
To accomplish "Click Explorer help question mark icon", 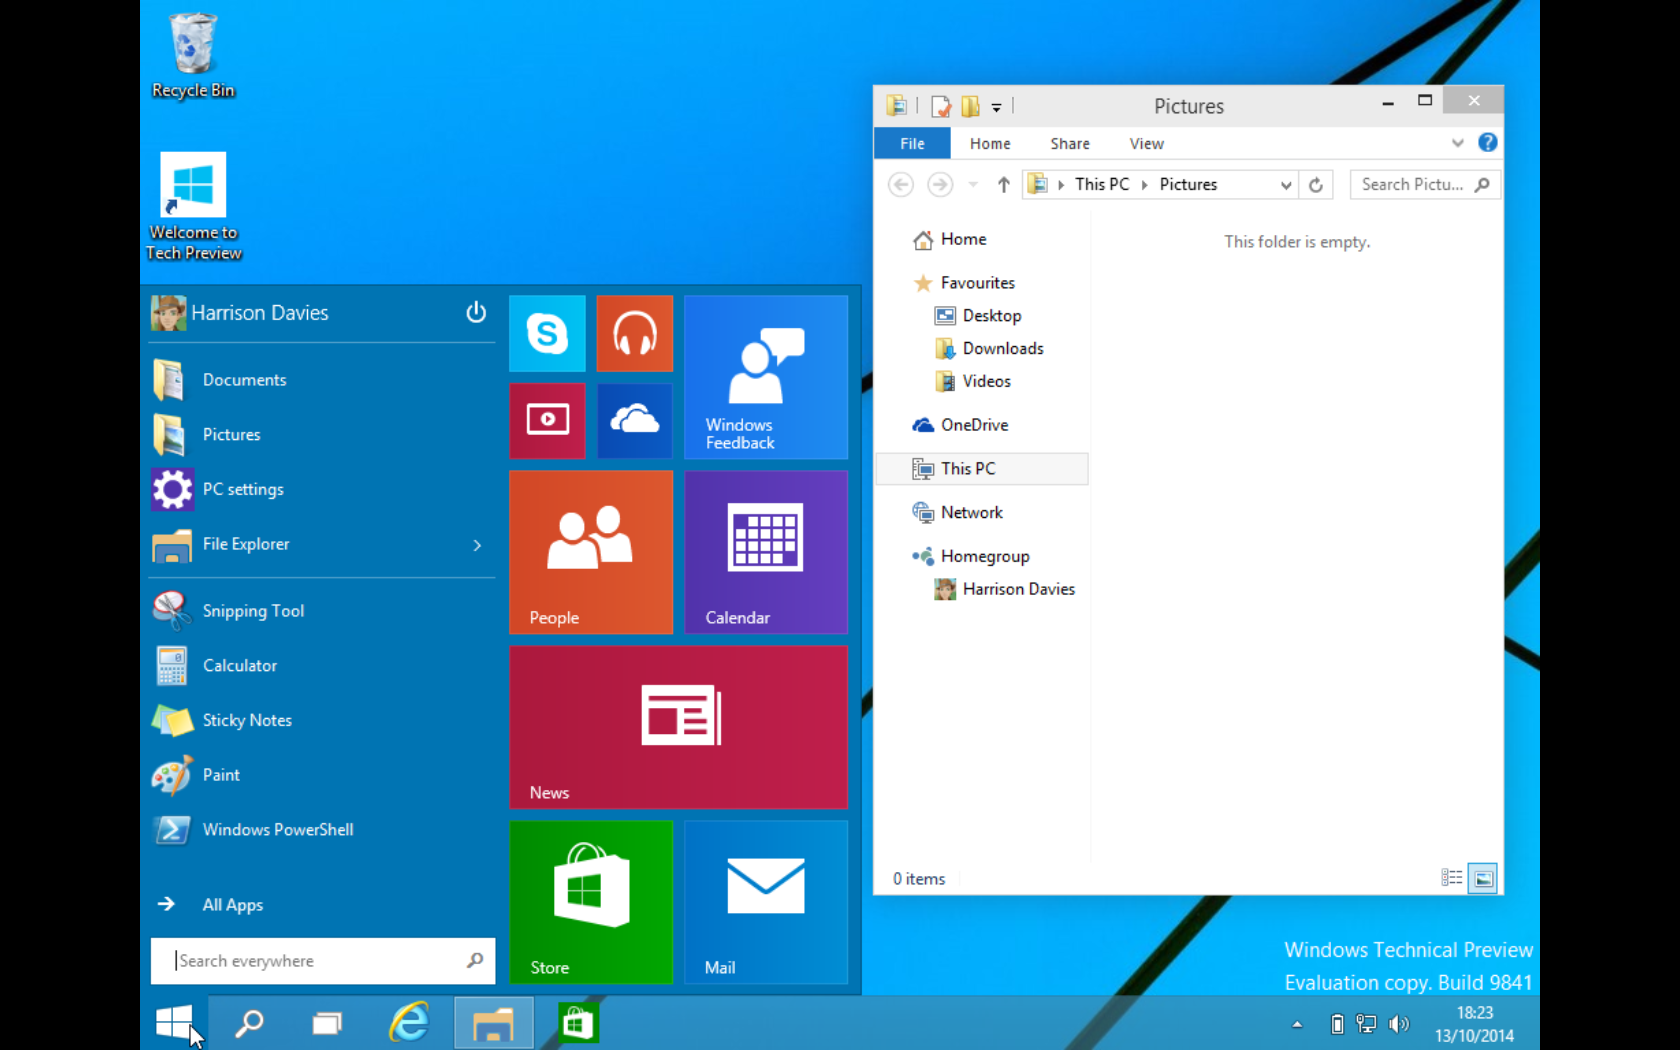I will coord(1488,142).
